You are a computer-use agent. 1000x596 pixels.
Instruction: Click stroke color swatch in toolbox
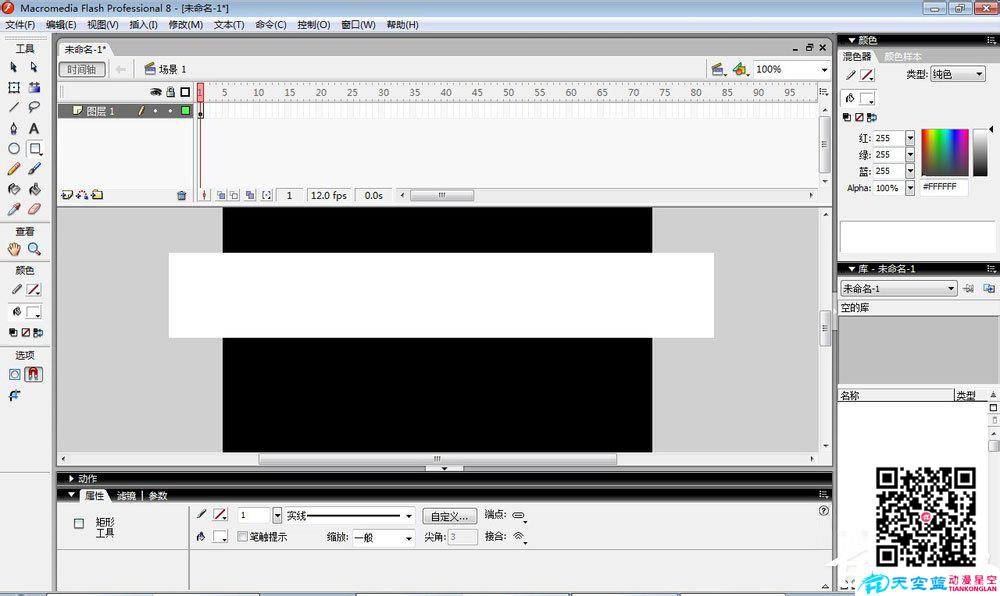(x=34, y=289)
